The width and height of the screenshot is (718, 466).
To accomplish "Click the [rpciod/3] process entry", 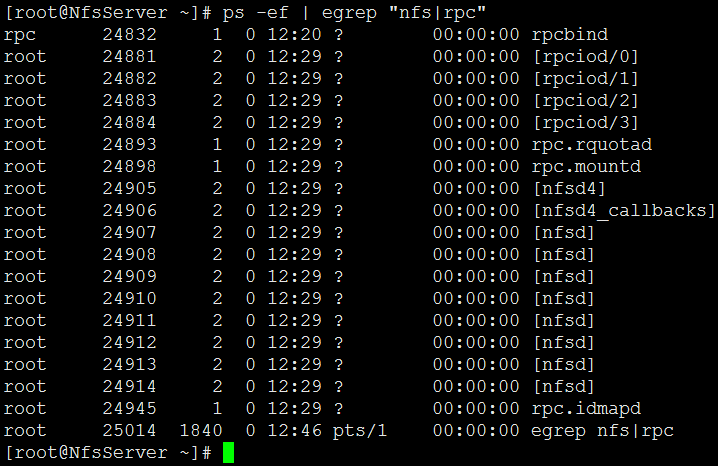I will 586,123.
